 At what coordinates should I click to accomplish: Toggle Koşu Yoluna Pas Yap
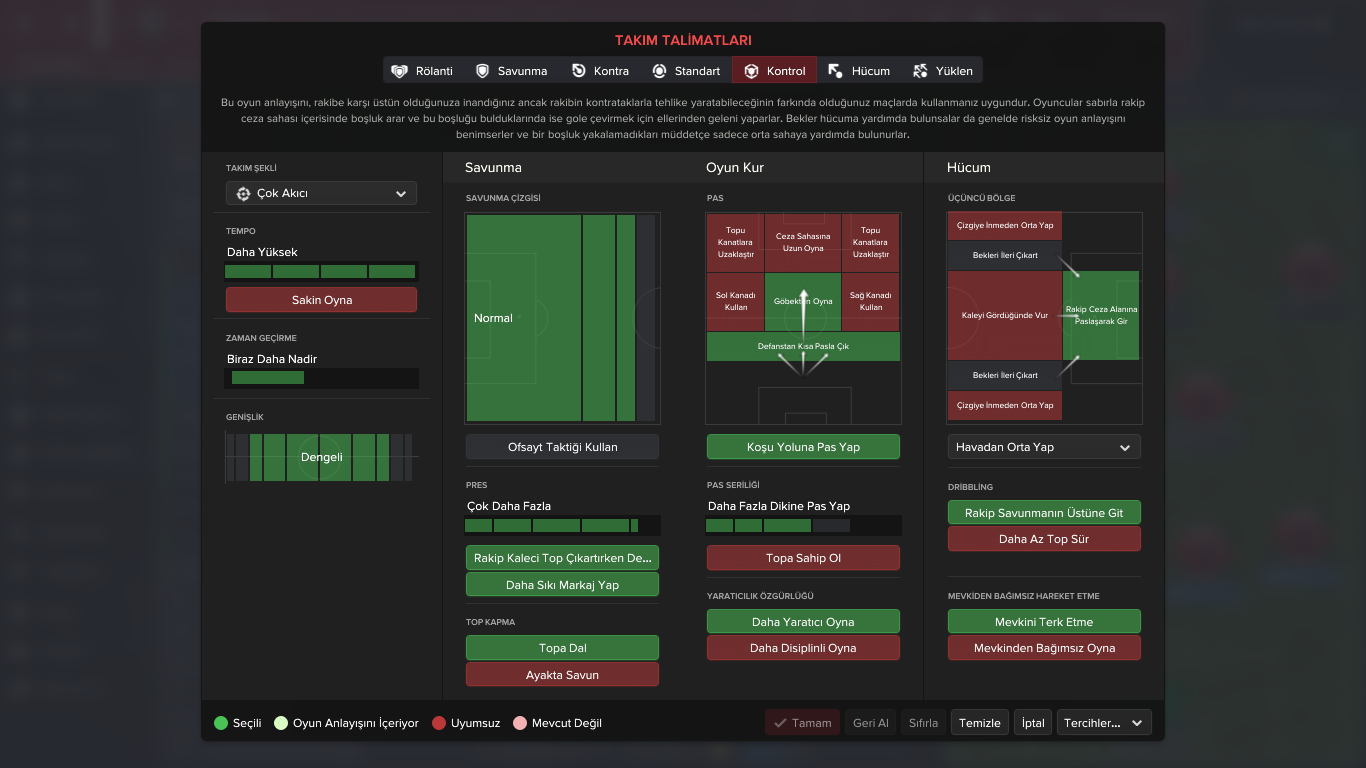click(803, 447)
